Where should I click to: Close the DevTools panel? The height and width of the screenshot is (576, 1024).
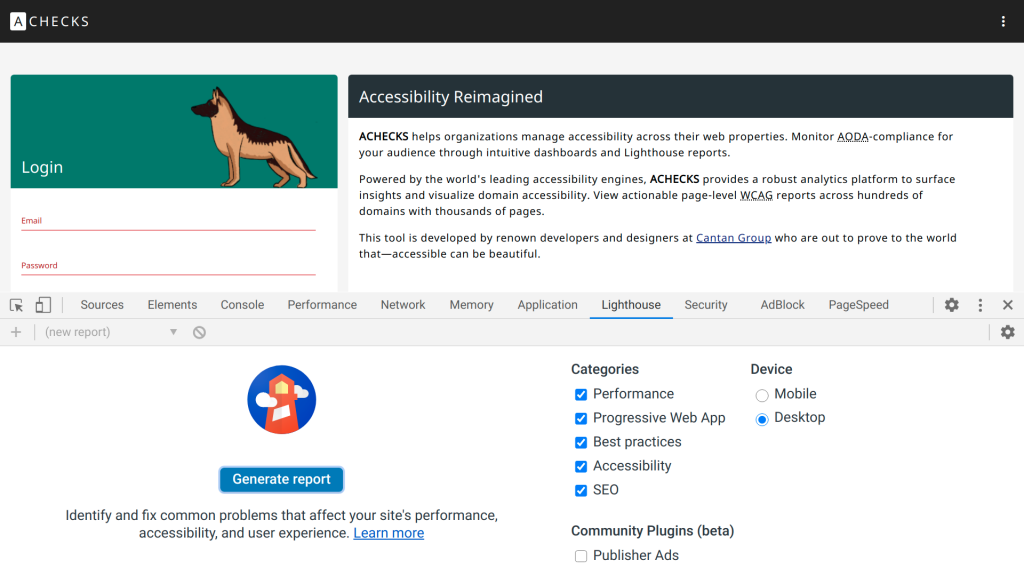pyautogui.click(x=1008, y=305)
